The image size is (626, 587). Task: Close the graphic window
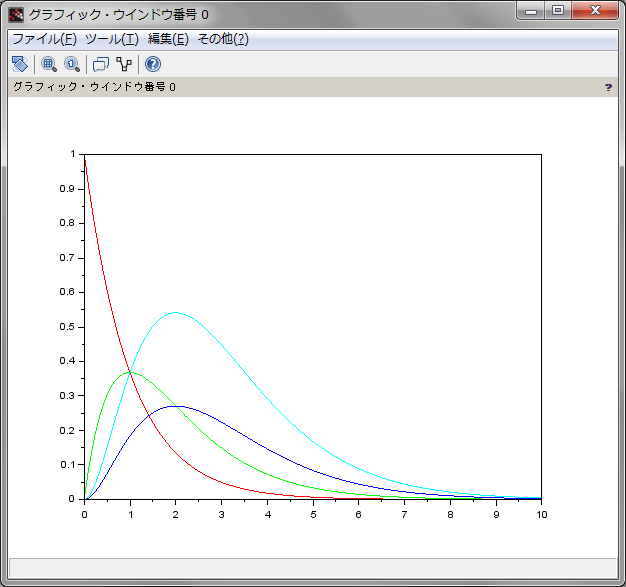pyautogui.click(x=596, y=11)
